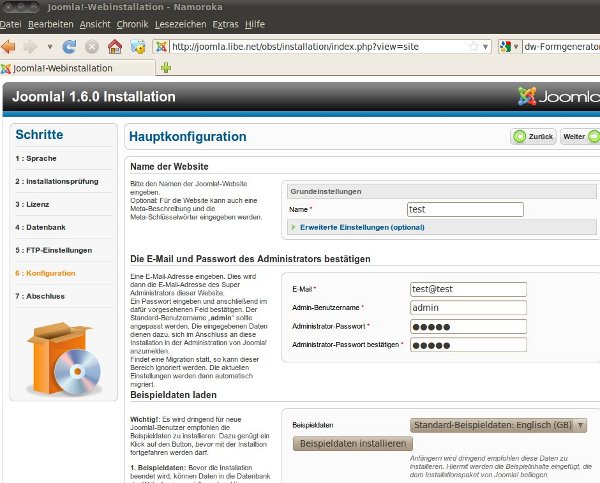Click the Administrator-Passwort field
The image size is (600, 483).
pos(468,326)
